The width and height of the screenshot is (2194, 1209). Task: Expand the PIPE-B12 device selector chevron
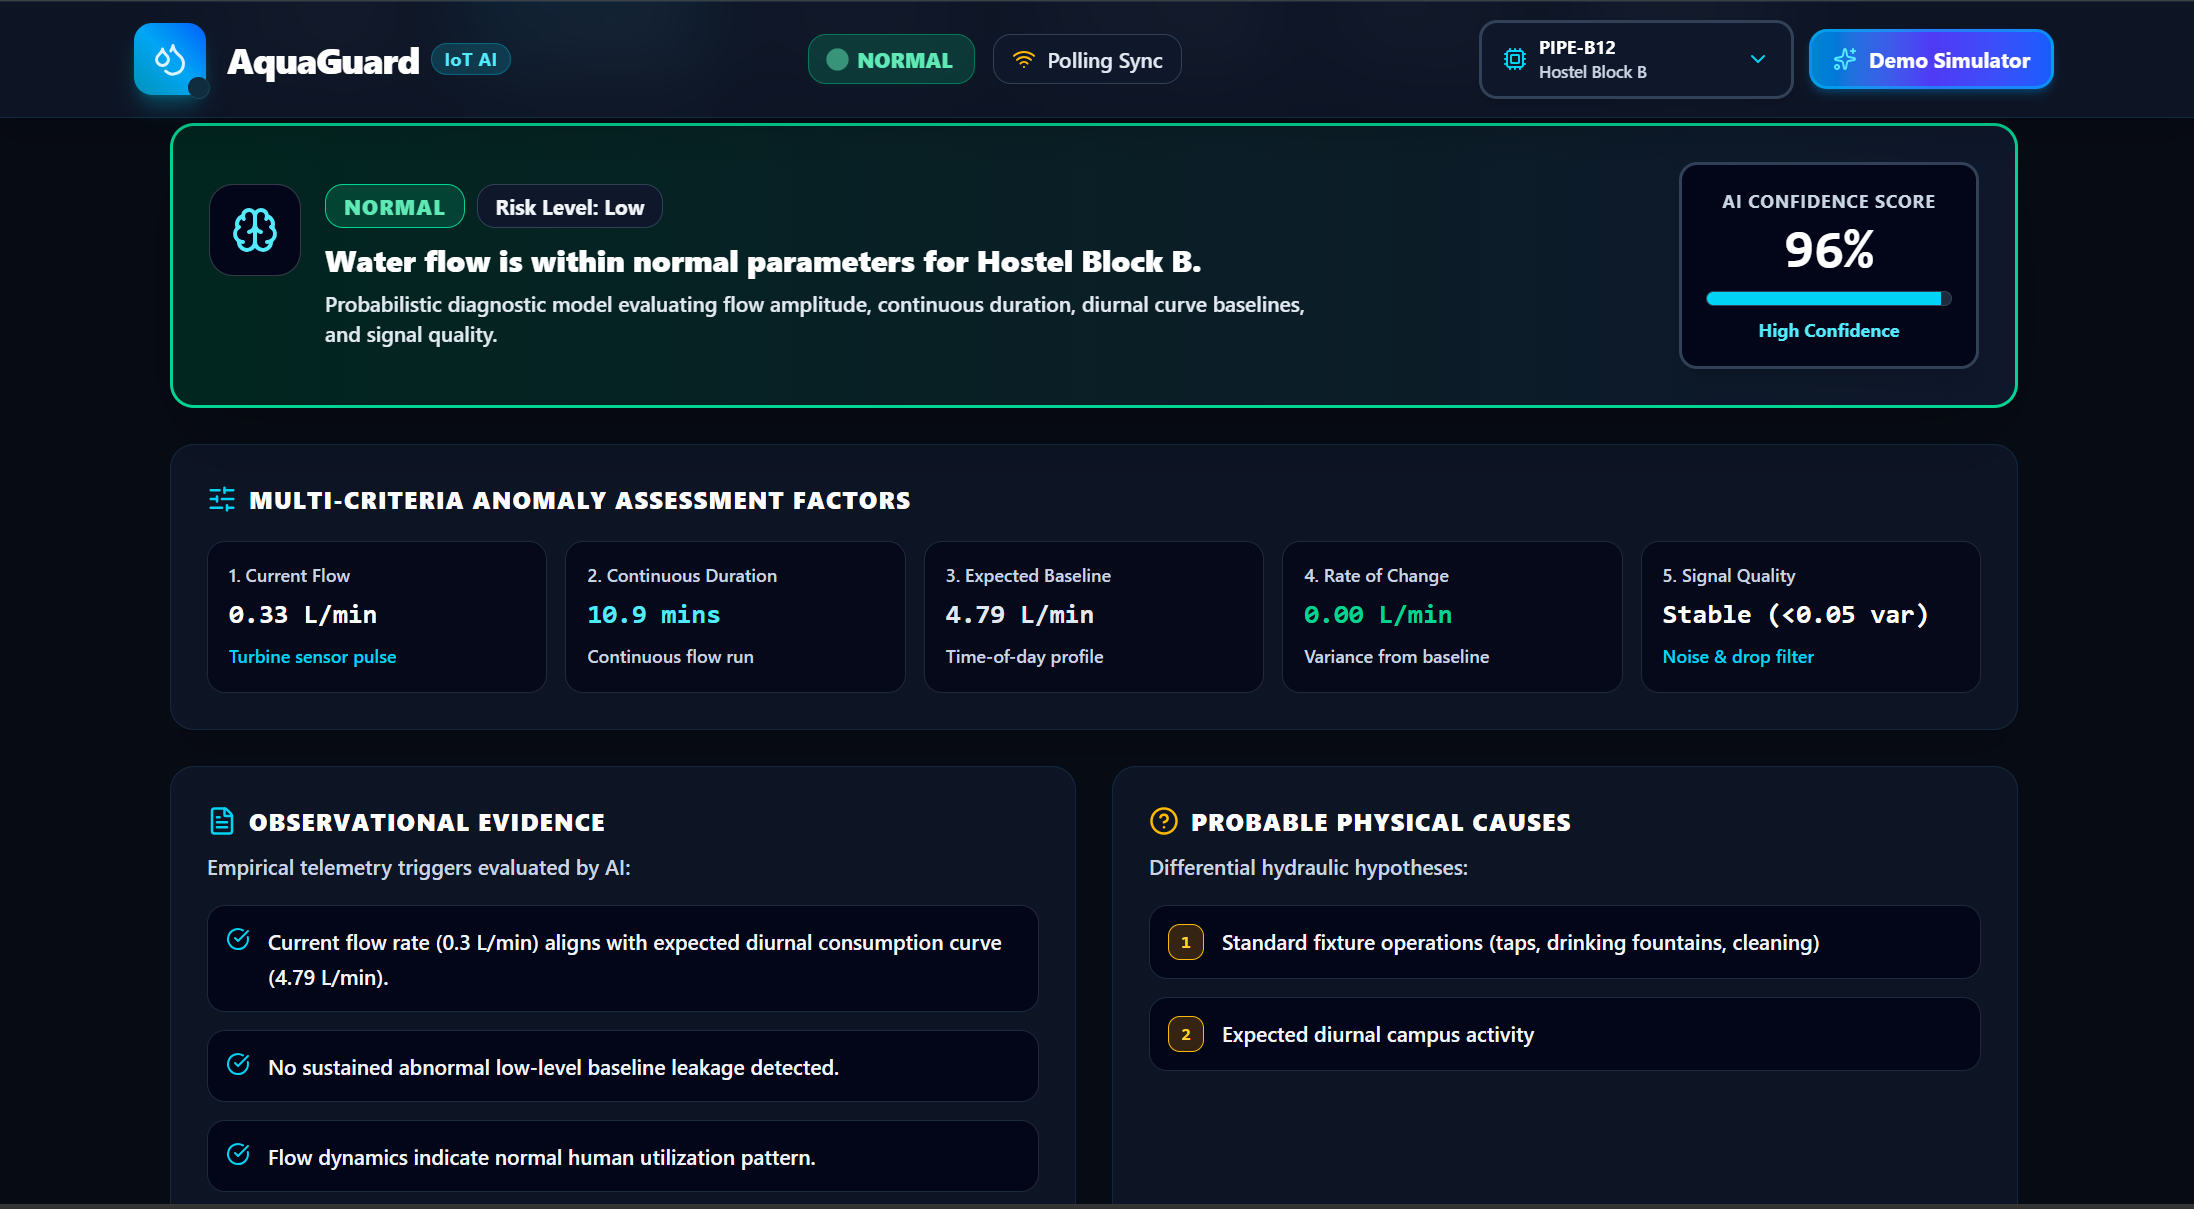point(1758,59)
